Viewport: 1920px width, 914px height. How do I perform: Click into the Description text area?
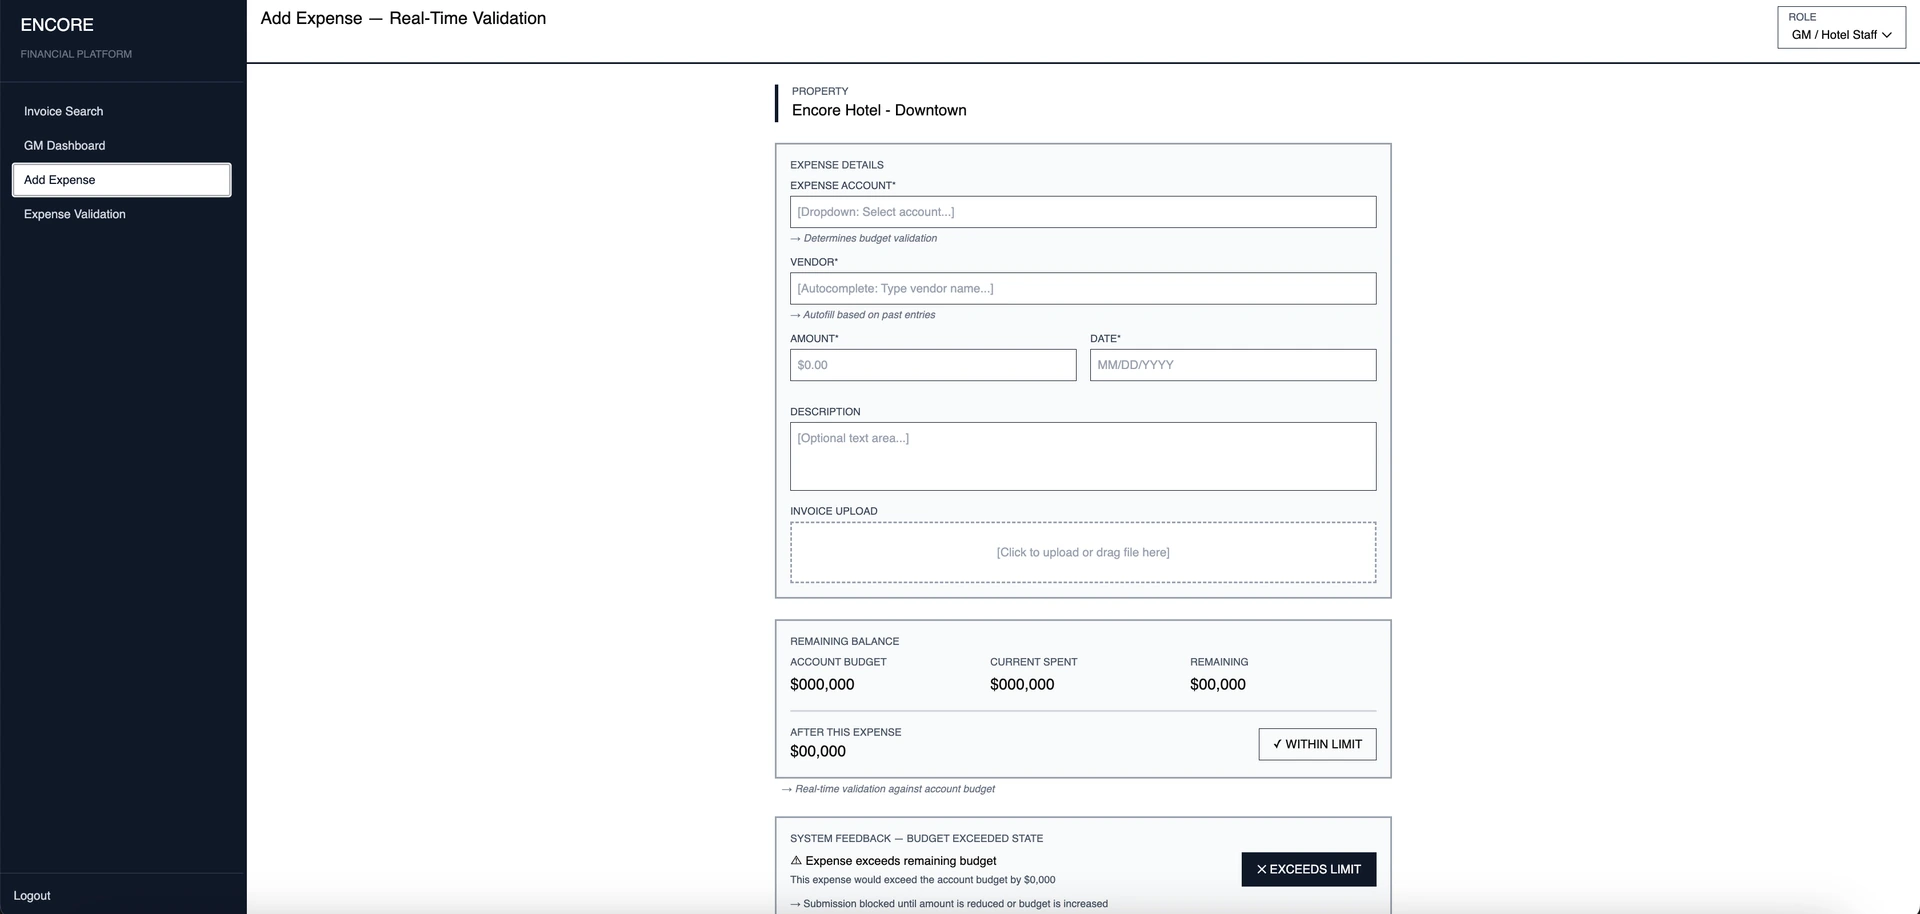pos(1082,456)
